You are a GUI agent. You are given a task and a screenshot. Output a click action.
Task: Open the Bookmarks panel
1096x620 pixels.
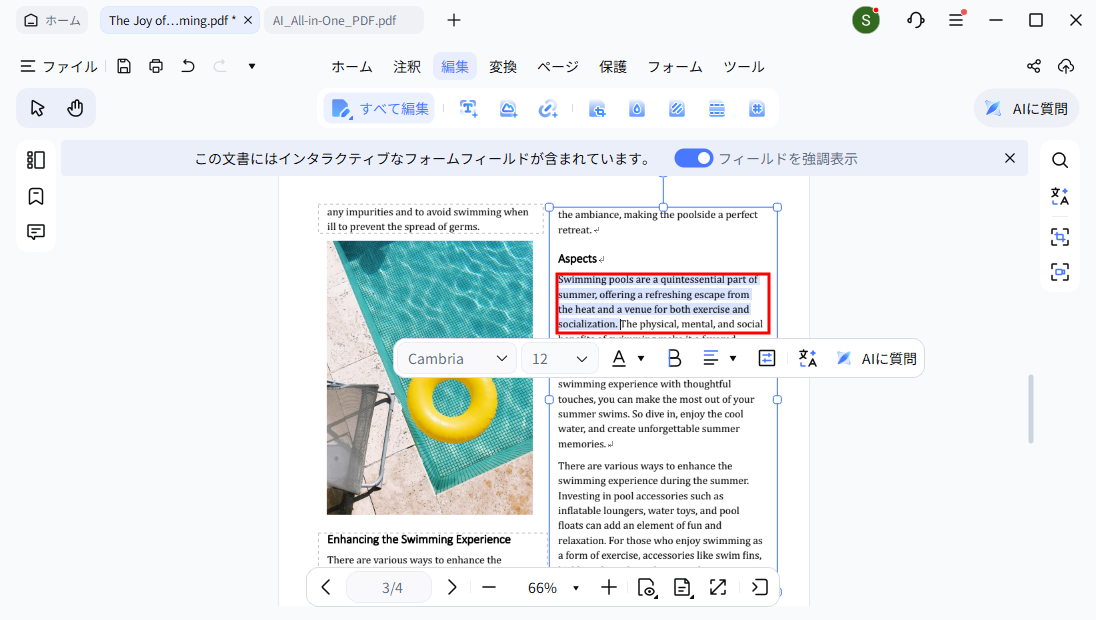[x=35, y=196]
